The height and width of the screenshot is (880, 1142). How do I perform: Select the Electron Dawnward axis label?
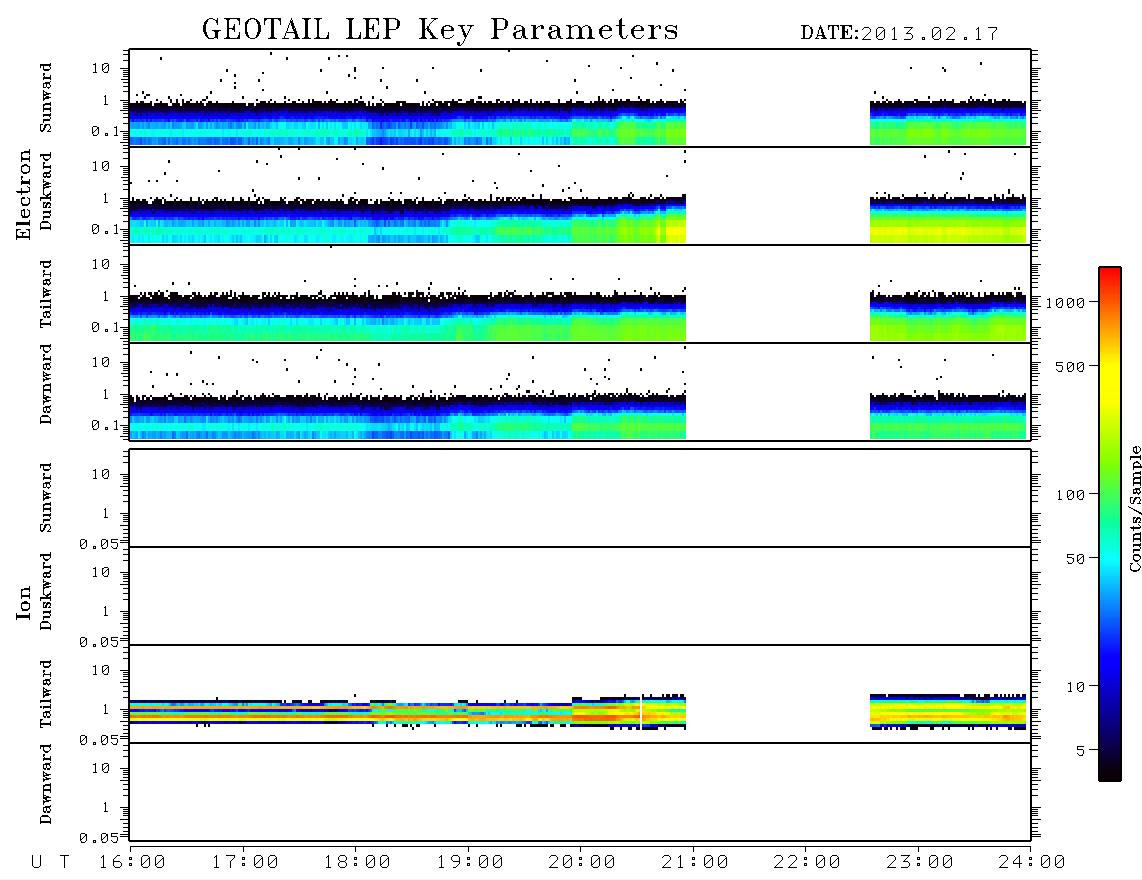tap(46, 385)
